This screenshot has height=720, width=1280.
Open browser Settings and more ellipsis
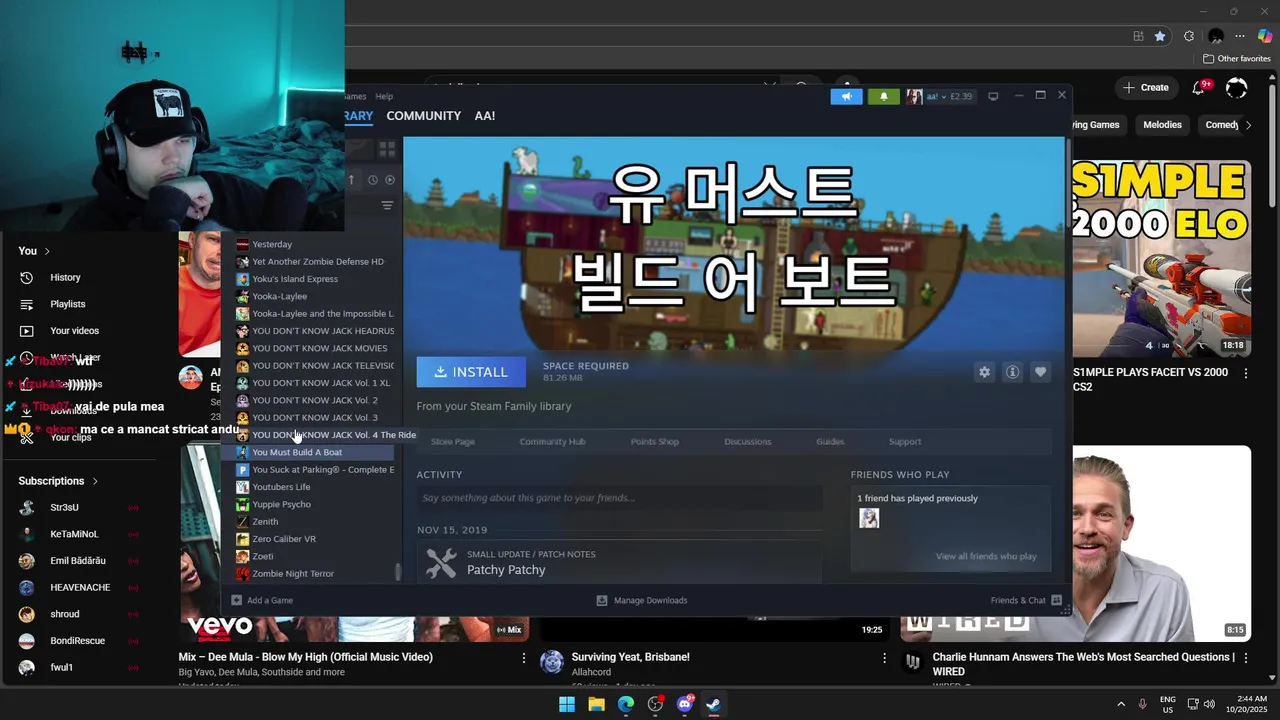coord(1240,36)
